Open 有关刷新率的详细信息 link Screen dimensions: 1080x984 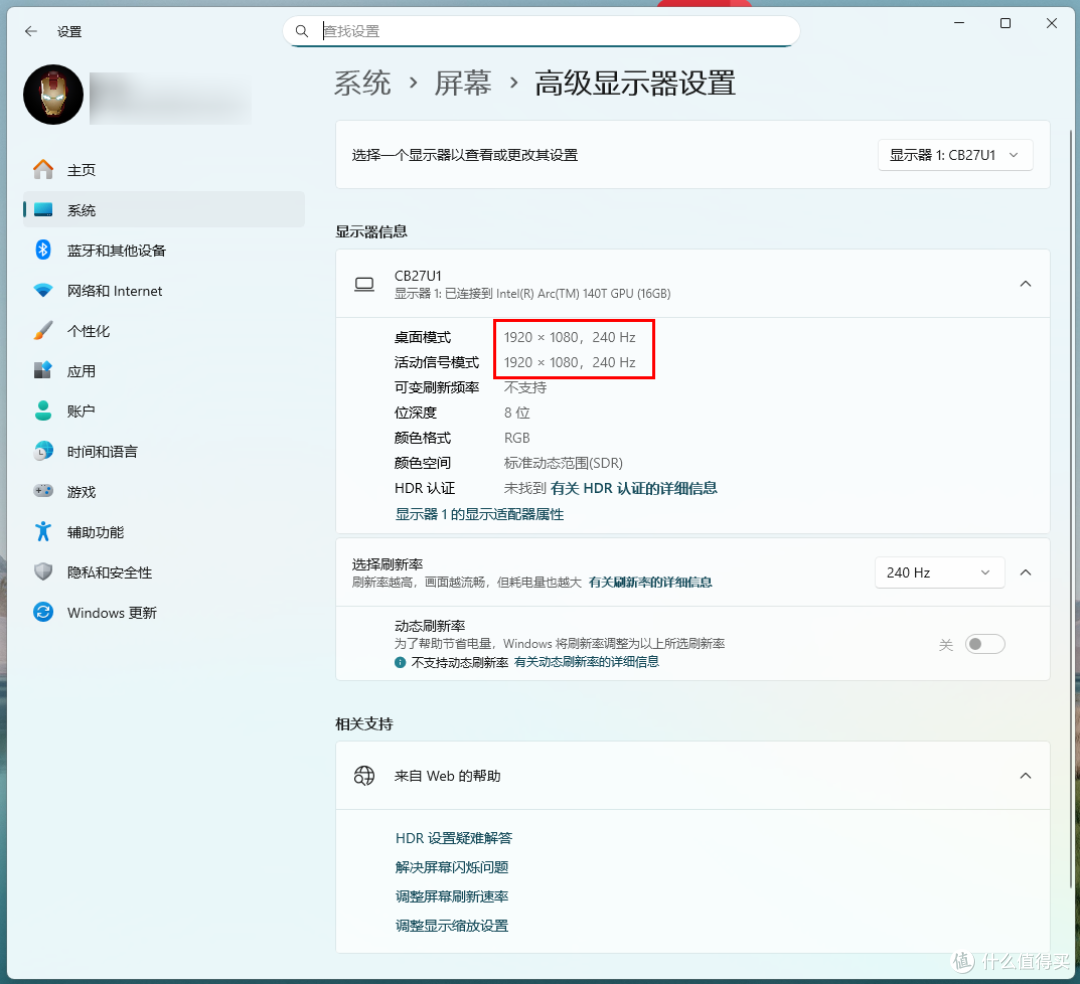(650, 583)
